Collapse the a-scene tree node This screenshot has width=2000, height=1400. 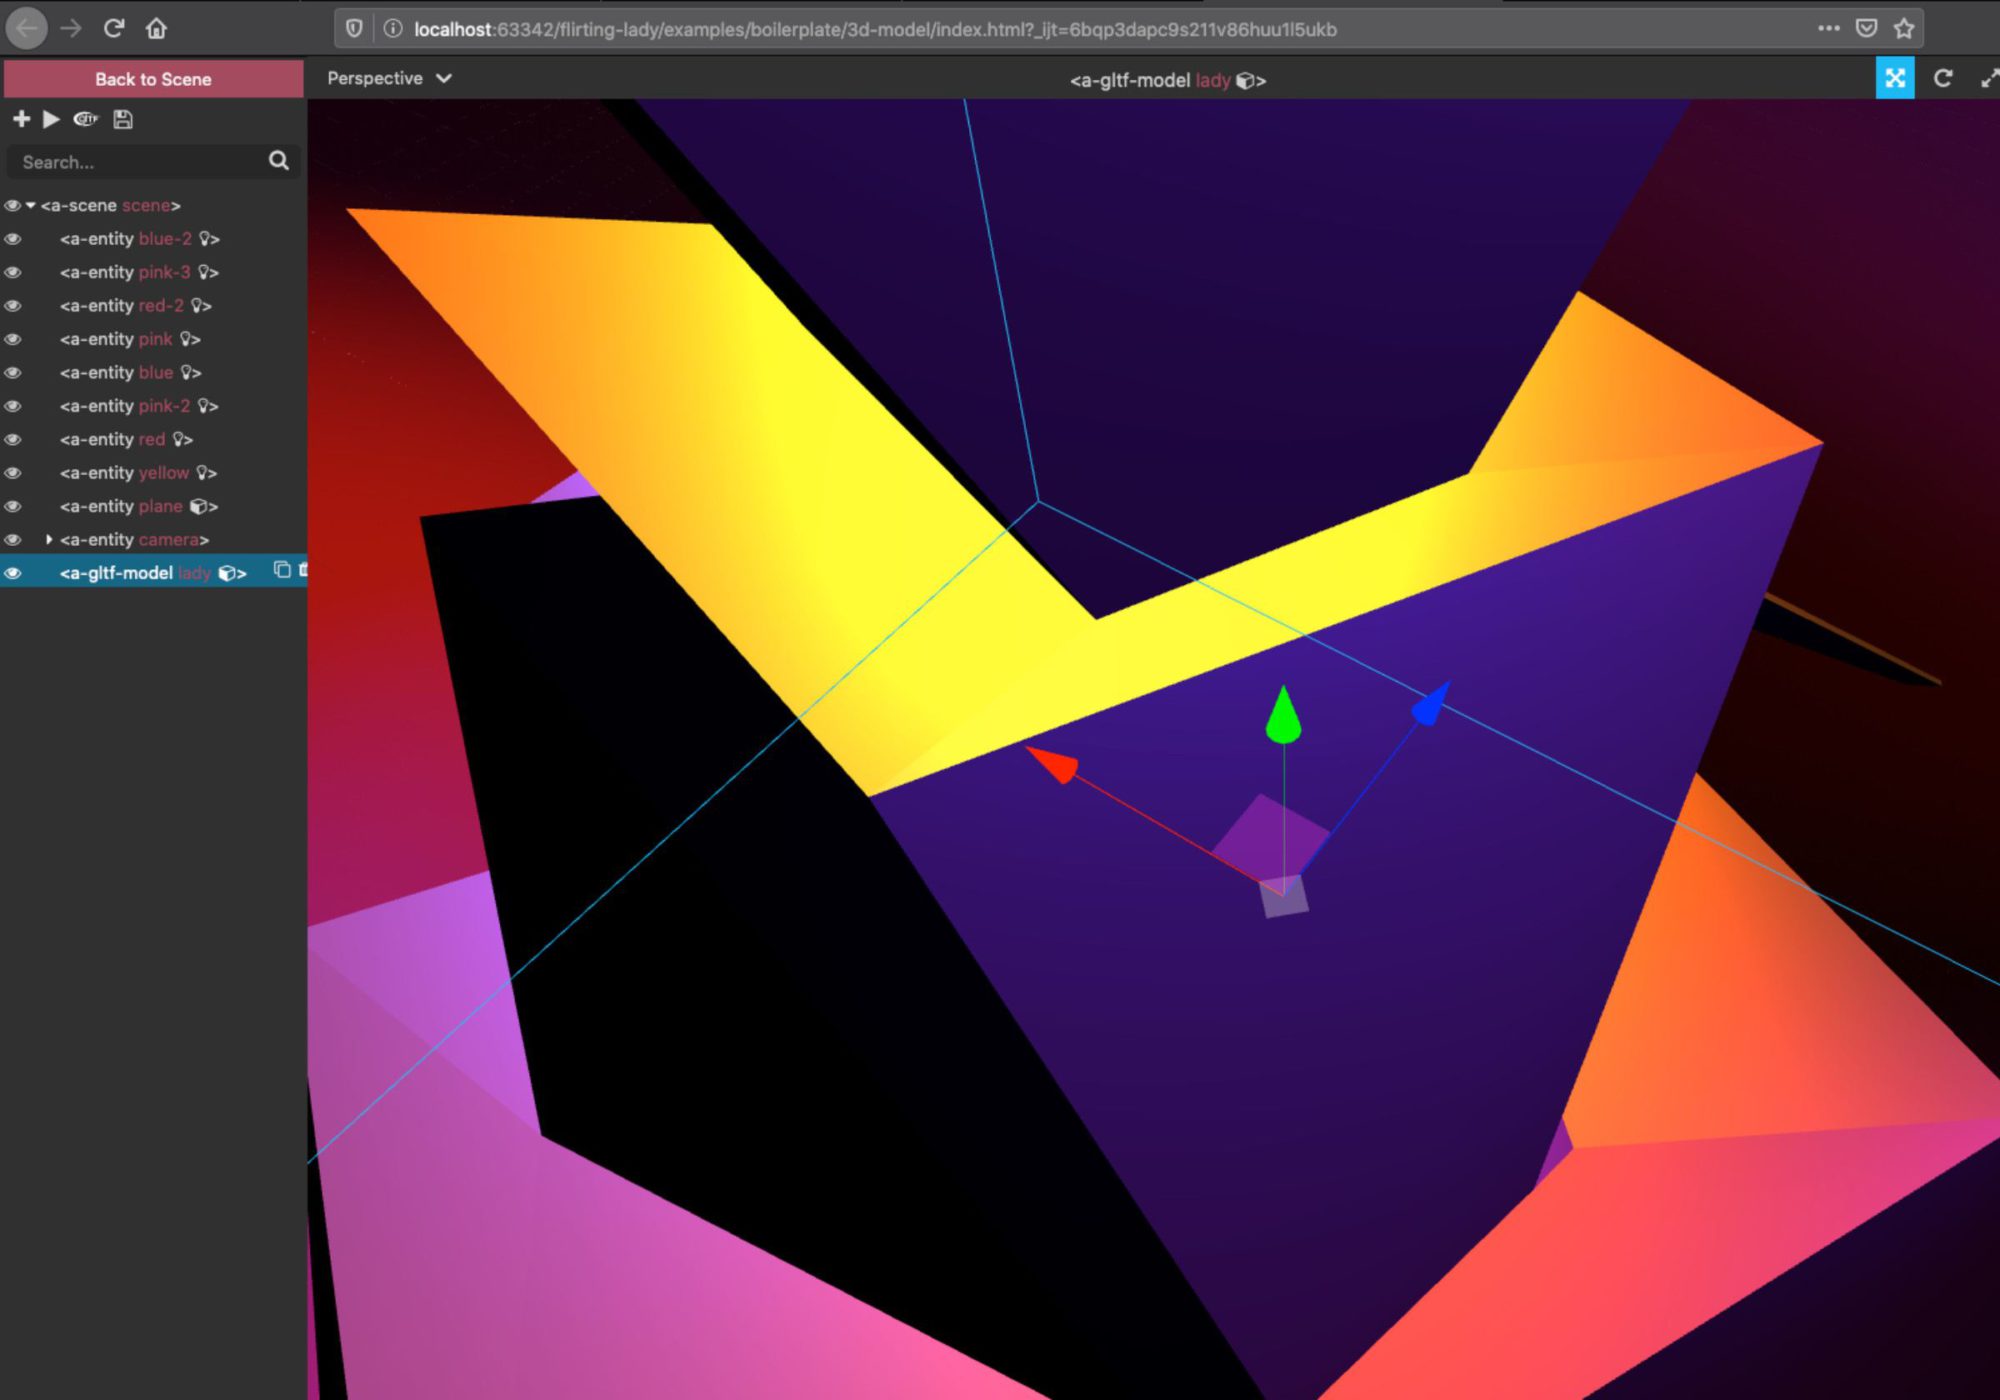(31, 205)
